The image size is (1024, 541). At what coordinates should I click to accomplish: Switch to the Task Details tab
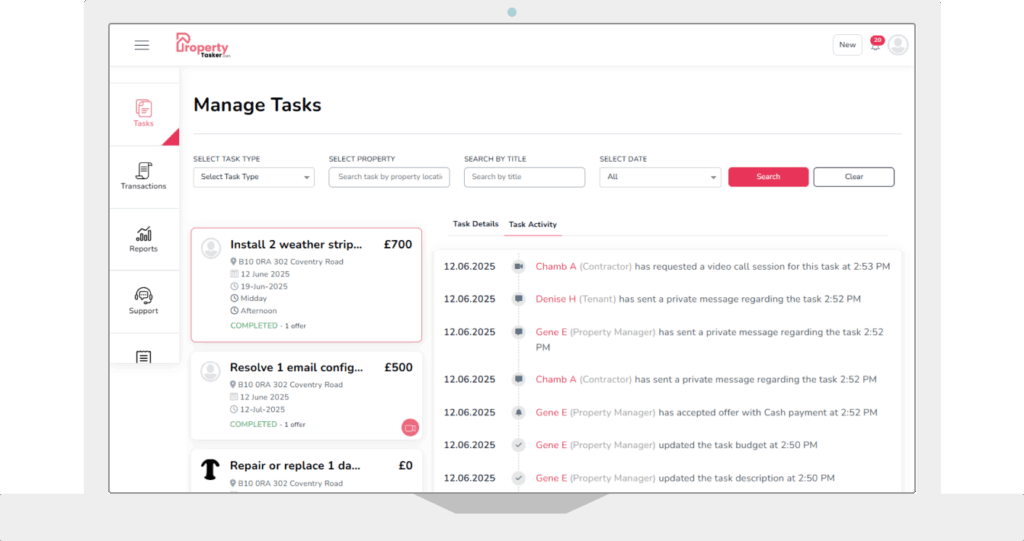pos(475,224)
